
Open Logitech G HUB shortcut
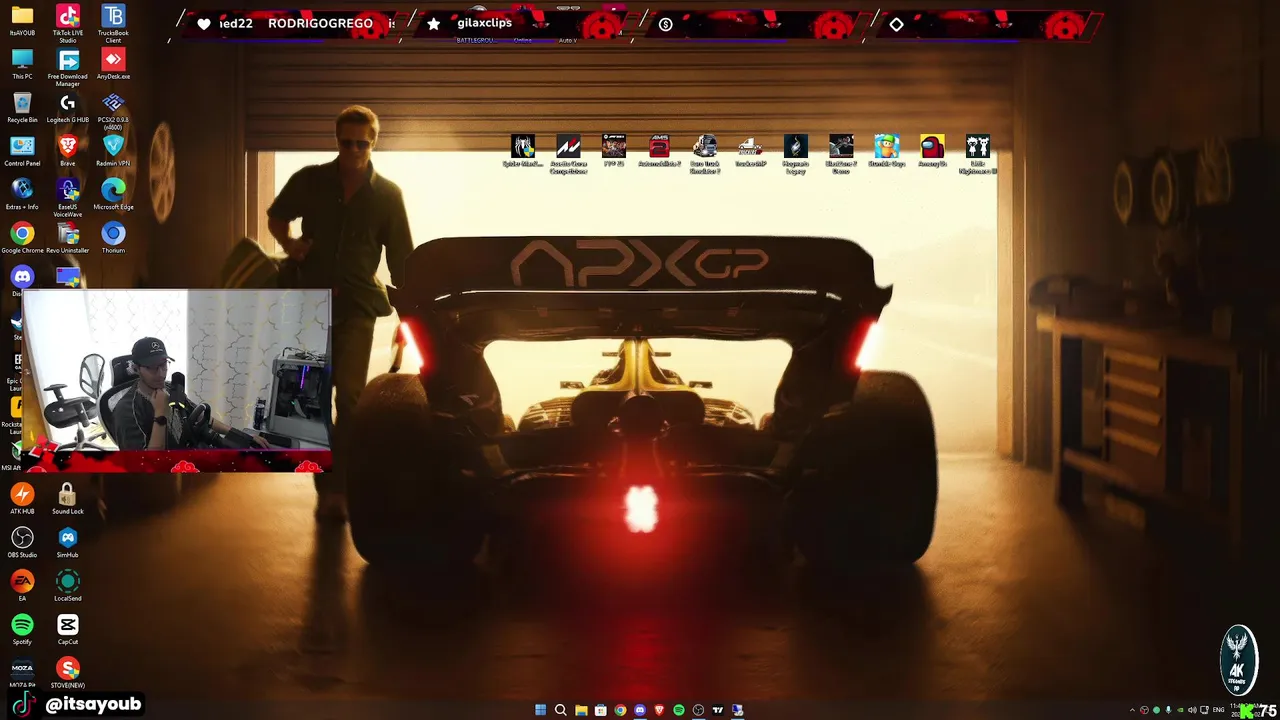(68, 107)
